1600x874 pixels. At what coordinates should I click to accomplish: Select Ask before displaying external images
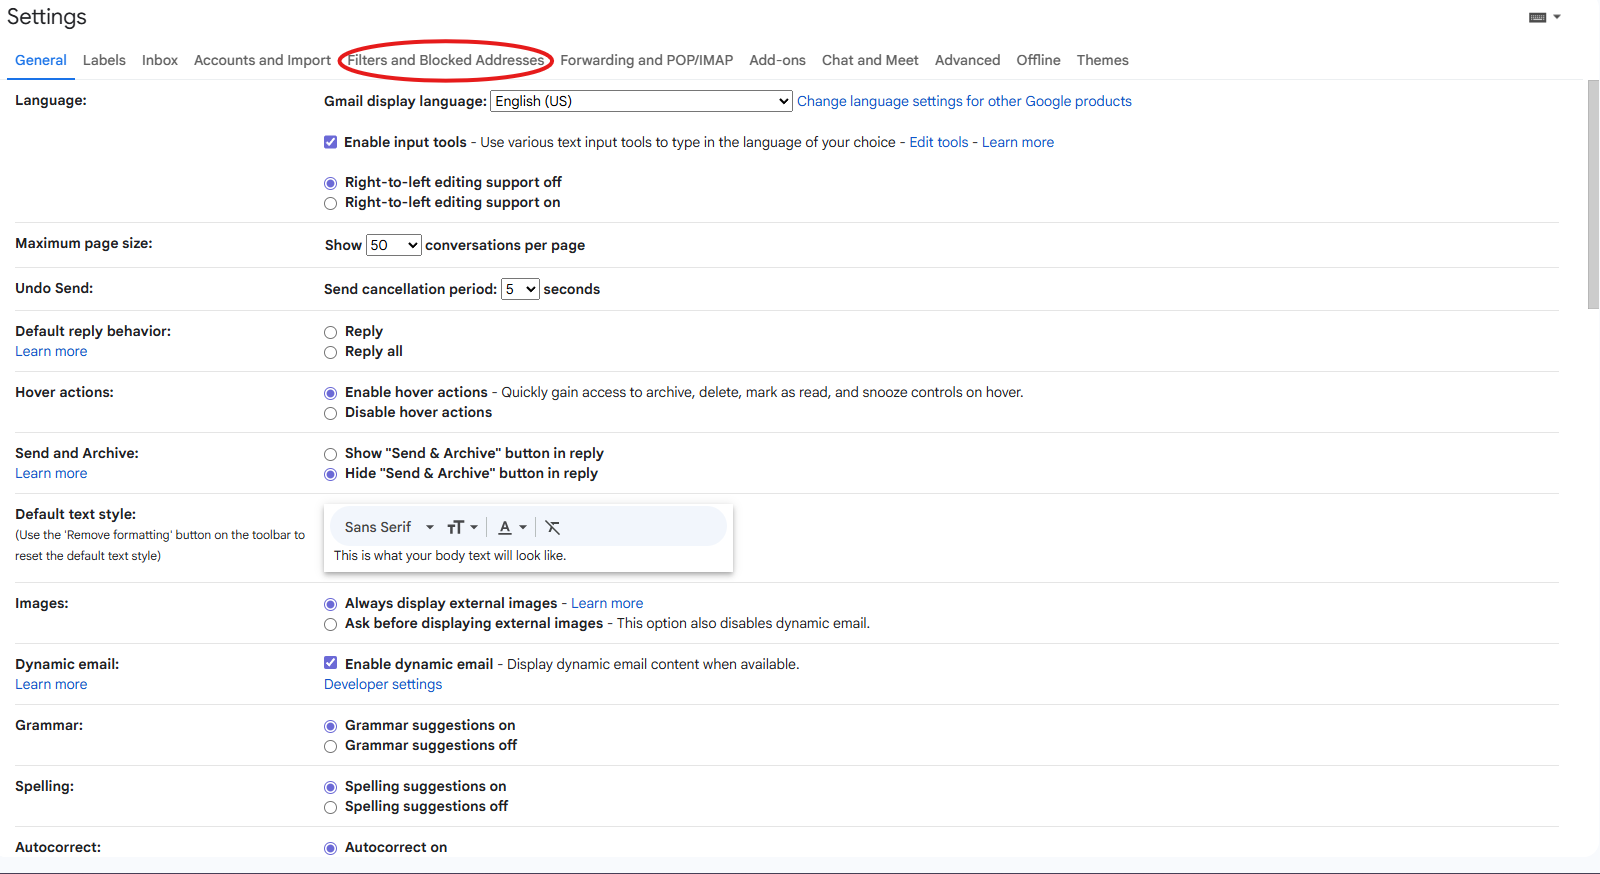tap(330, 624)
